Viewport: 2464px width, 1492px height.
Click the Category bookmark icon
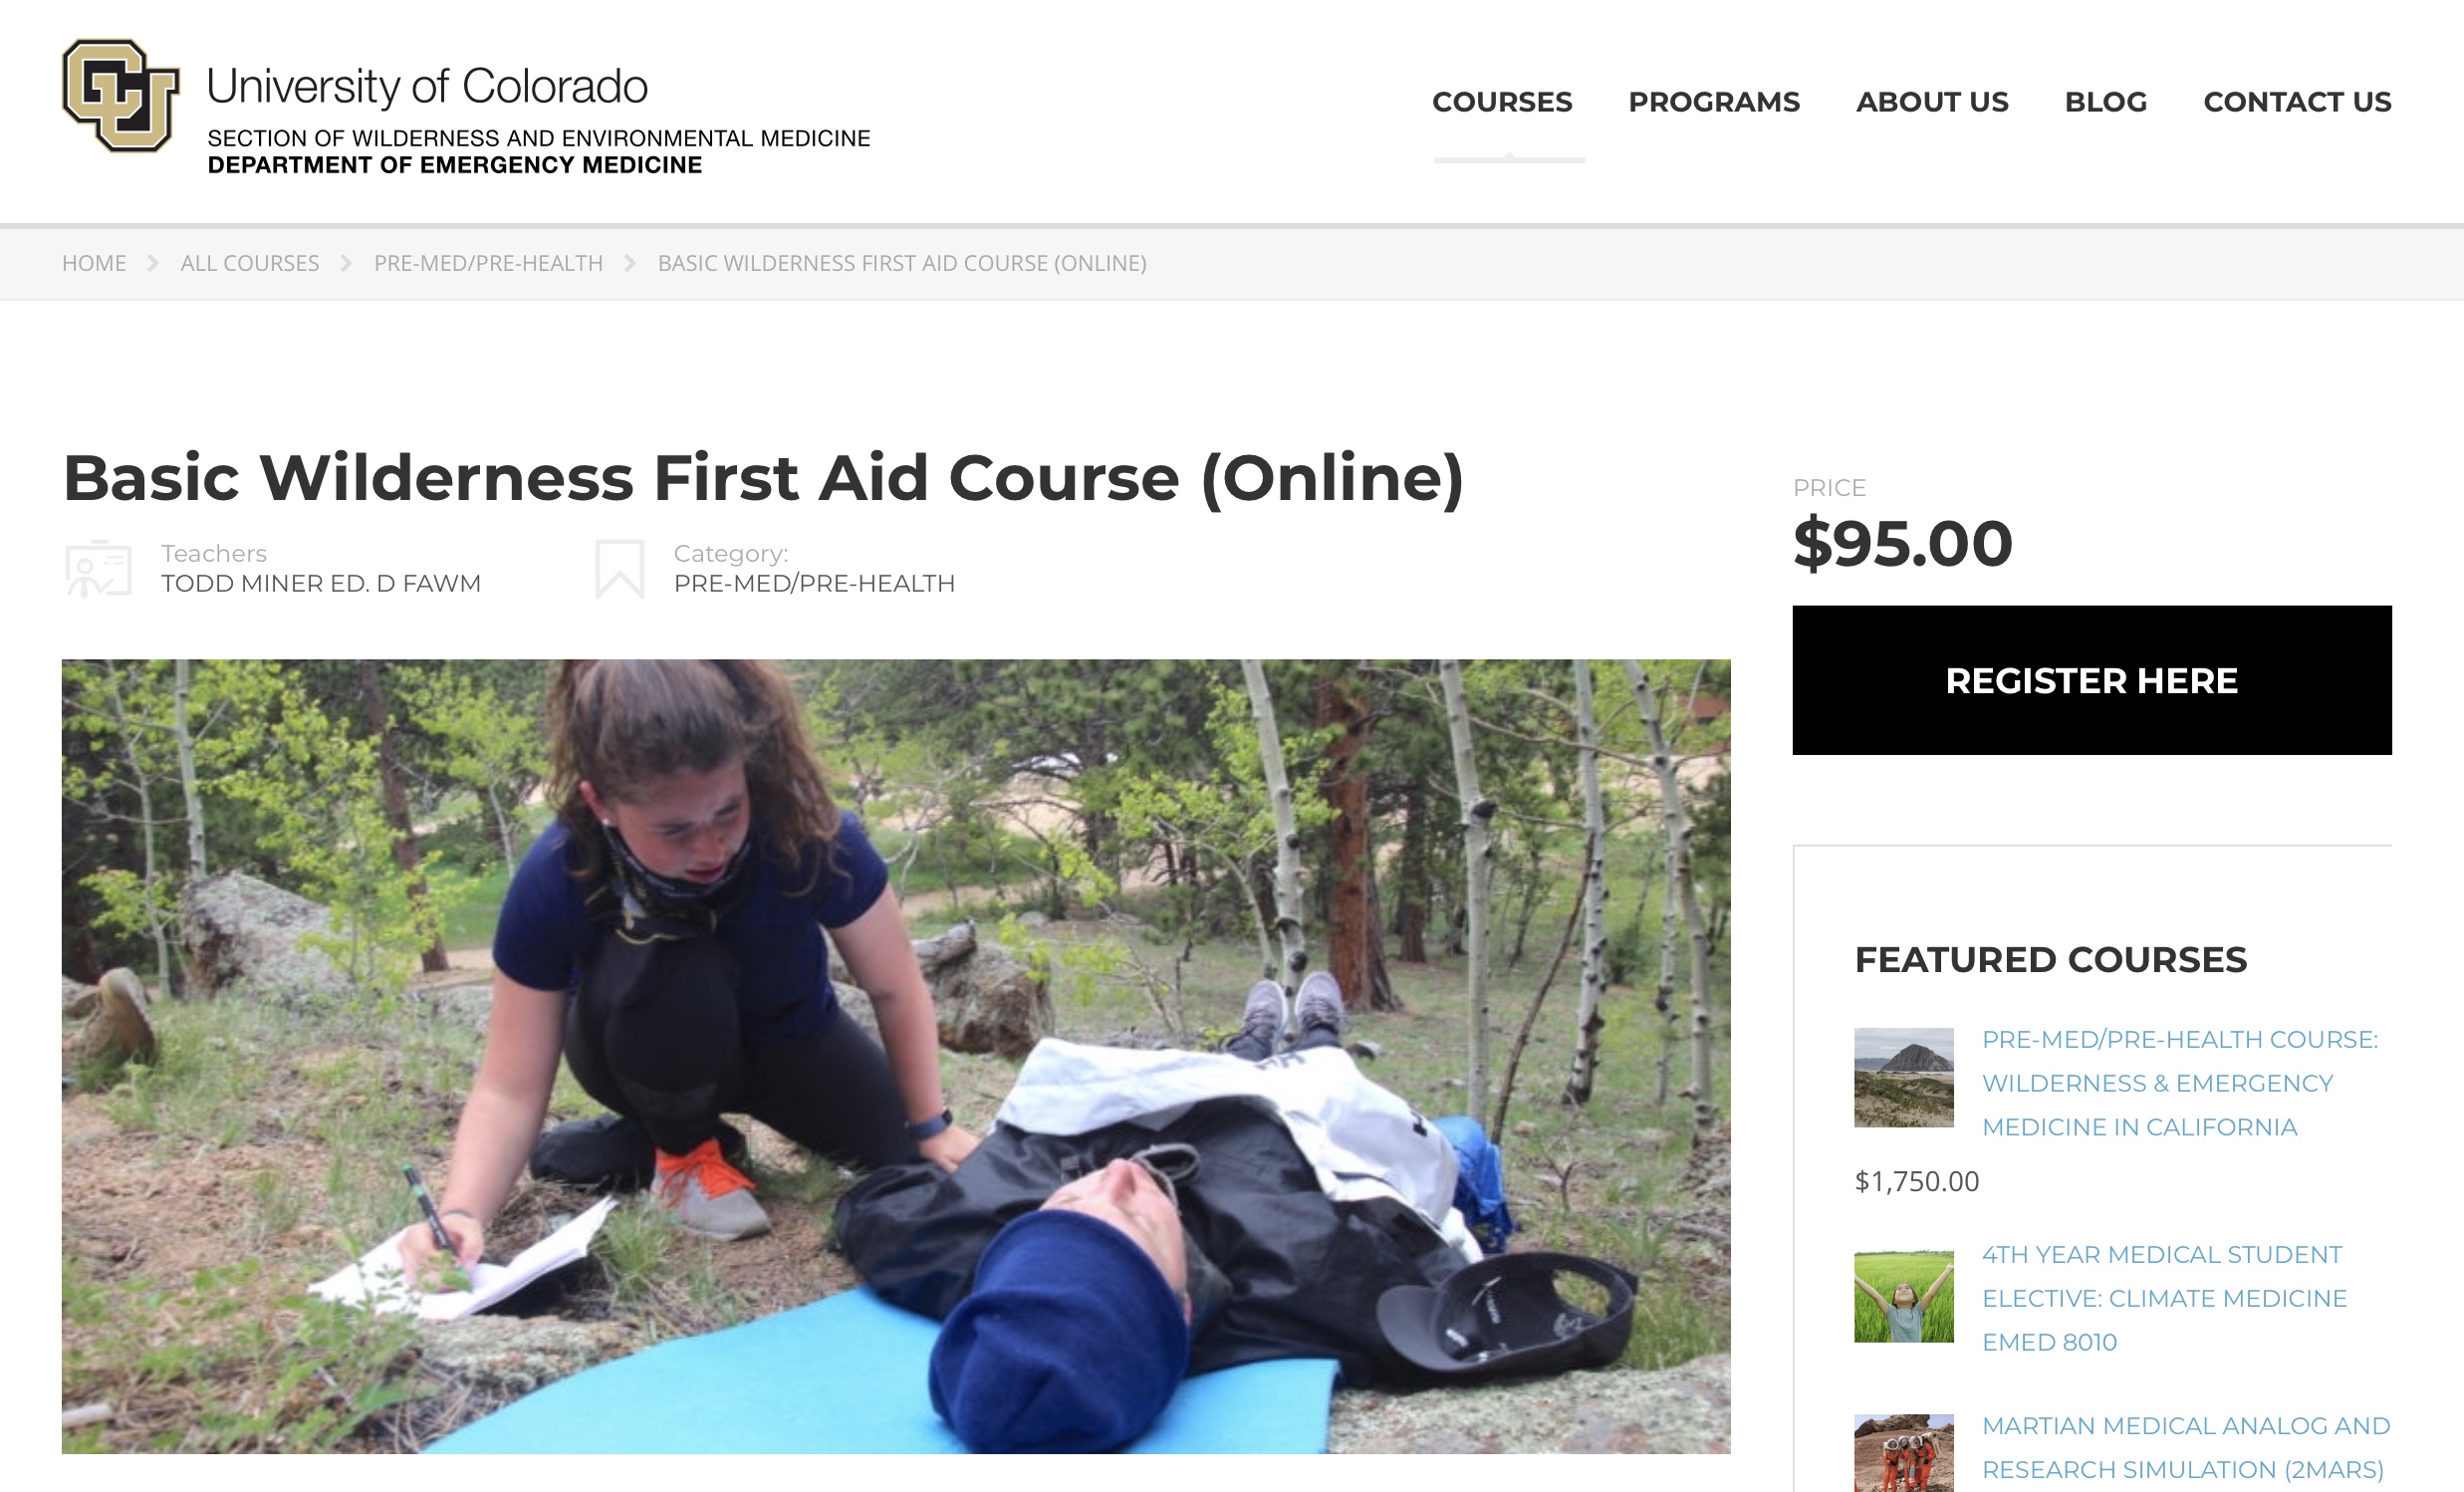620,569
